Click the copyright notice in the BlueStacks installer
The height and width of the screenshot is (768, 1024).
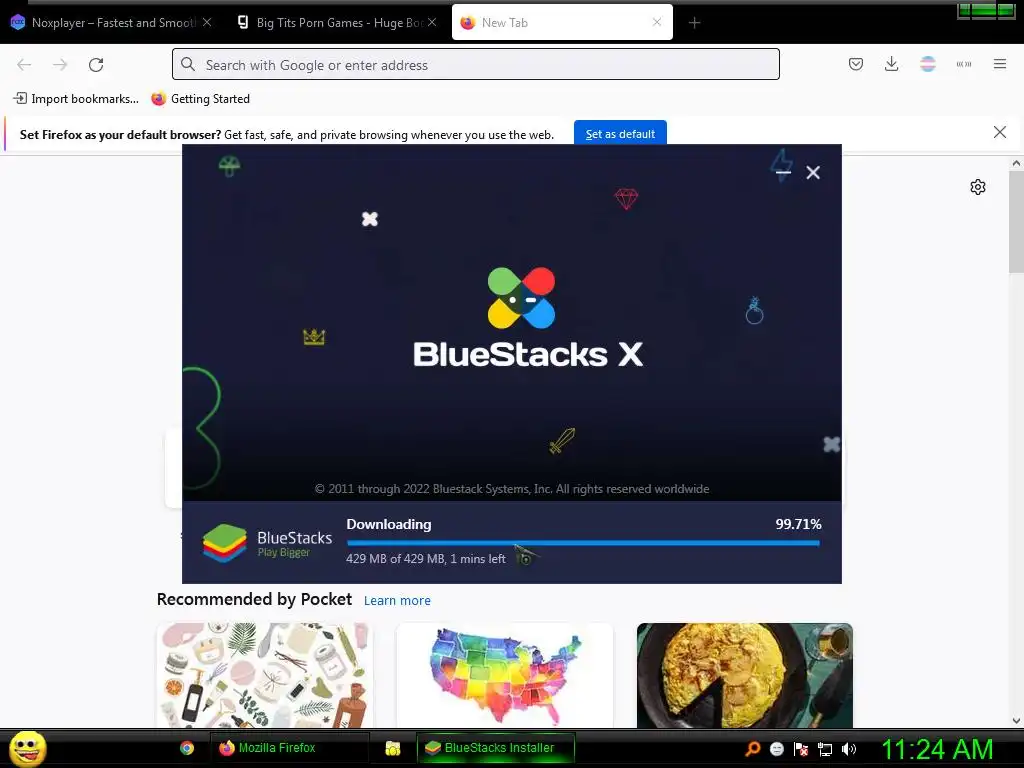512,489
